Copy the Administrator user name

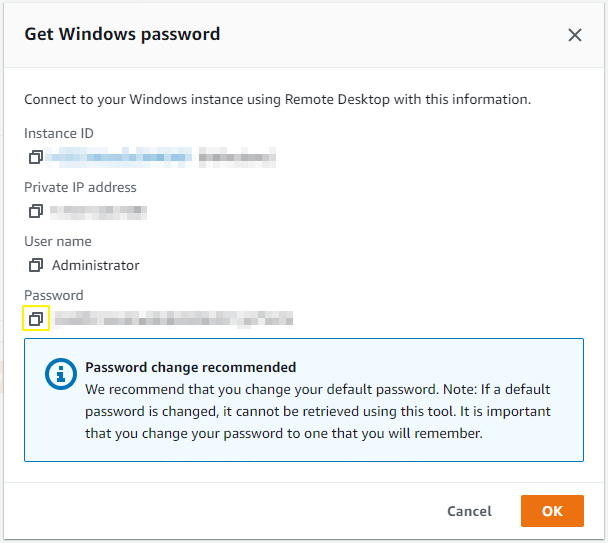coord(36,265)
